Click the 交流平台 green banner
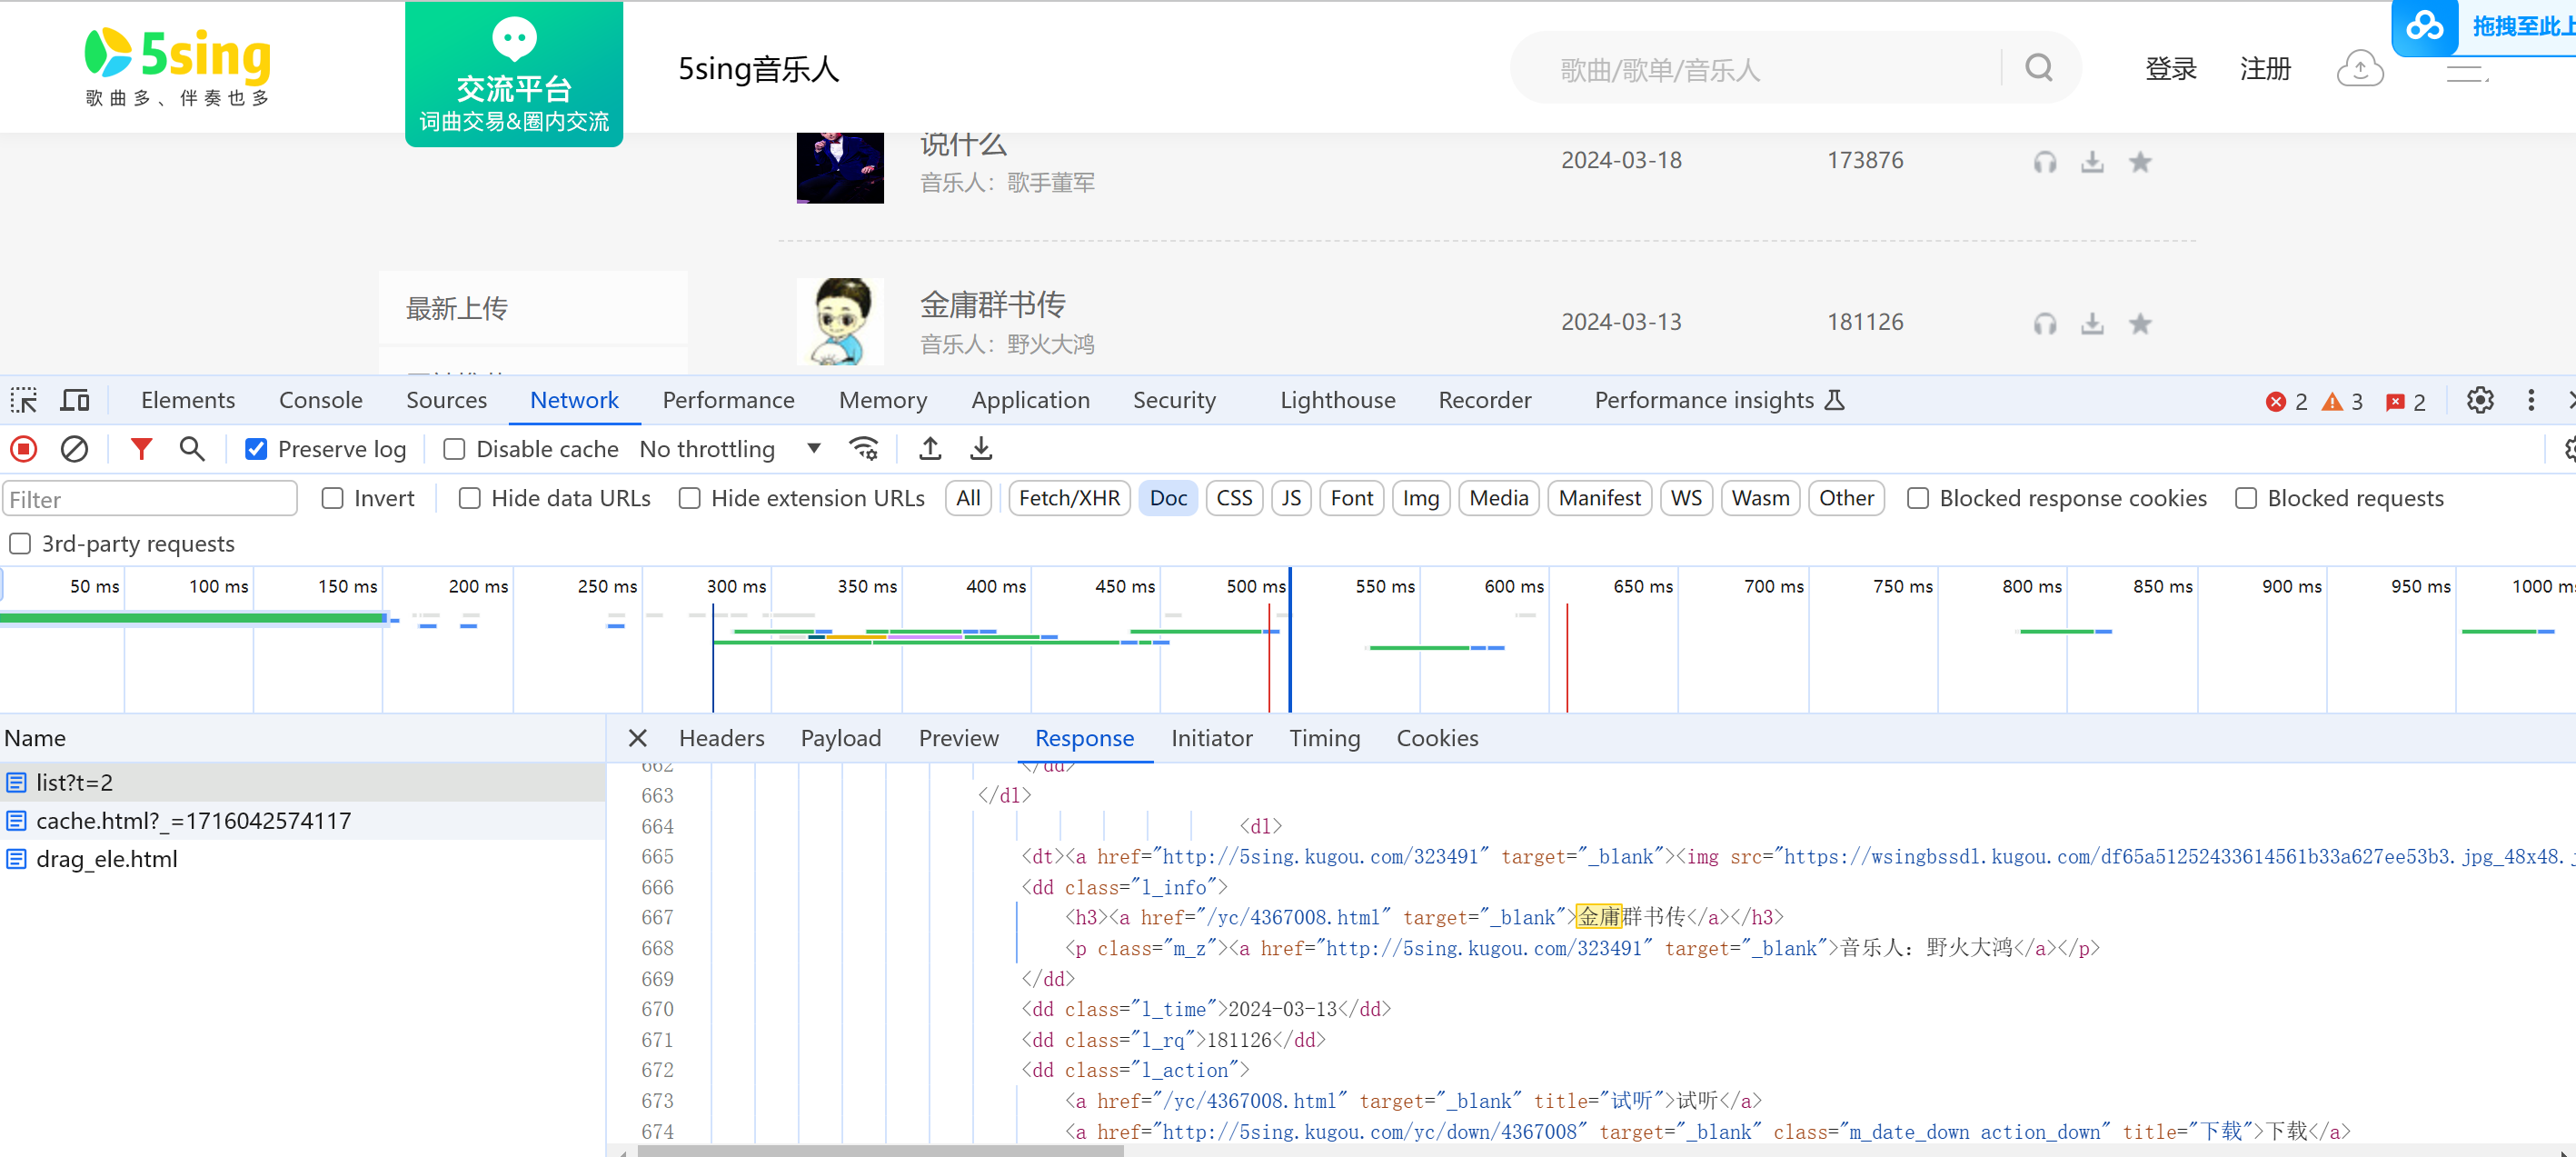 click(514, 74)
